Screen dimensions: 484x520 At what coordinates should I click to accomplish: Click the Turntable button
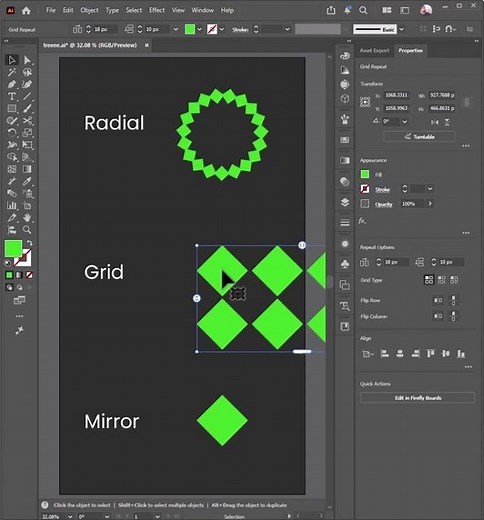click(x=419, y=137)
